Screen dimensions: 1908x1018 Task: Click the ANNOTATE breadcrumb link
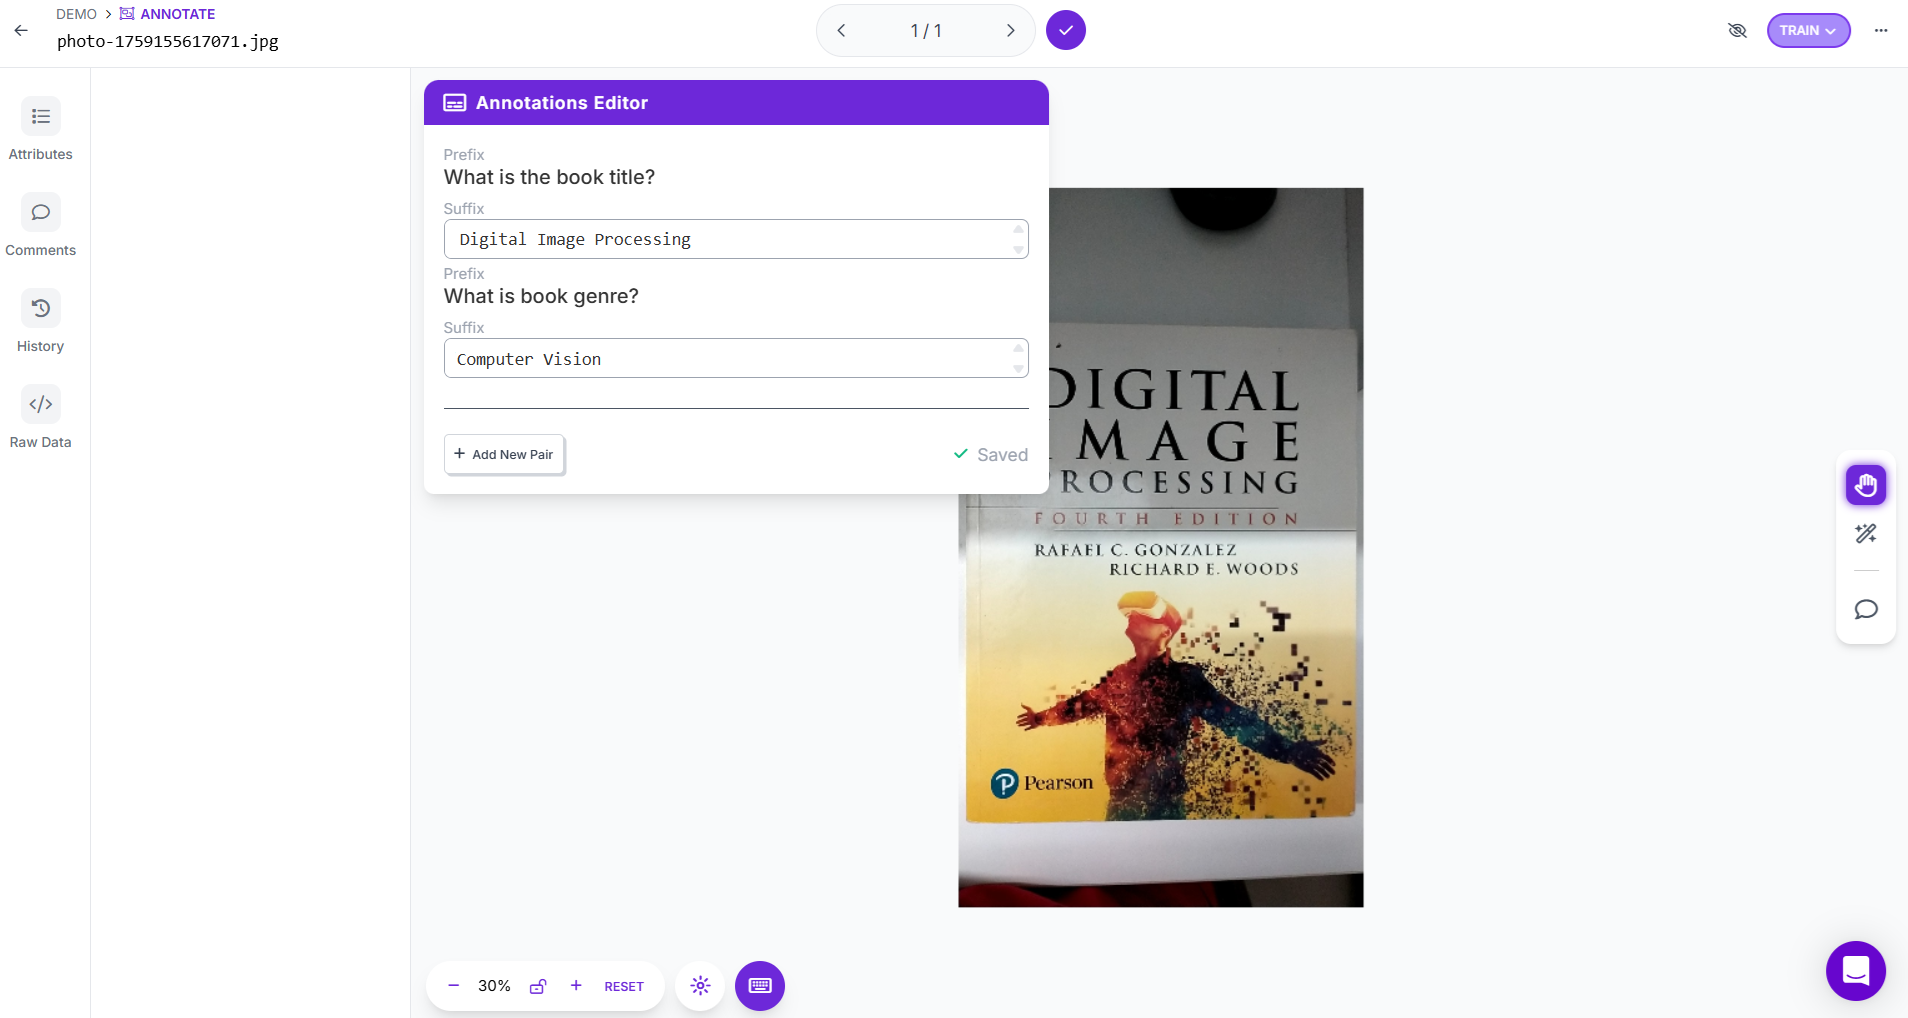[x=168, y=14]
